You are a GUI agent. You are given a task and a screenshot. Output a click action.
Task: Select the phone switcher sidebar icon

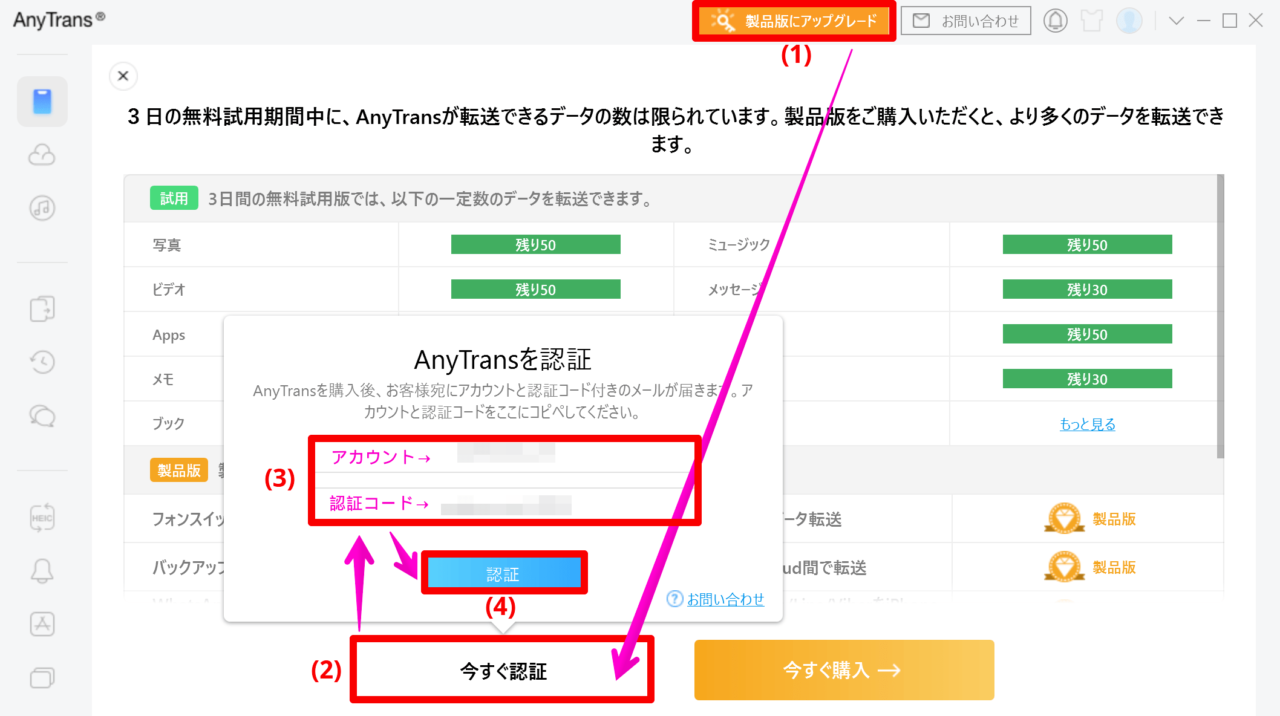42,308
